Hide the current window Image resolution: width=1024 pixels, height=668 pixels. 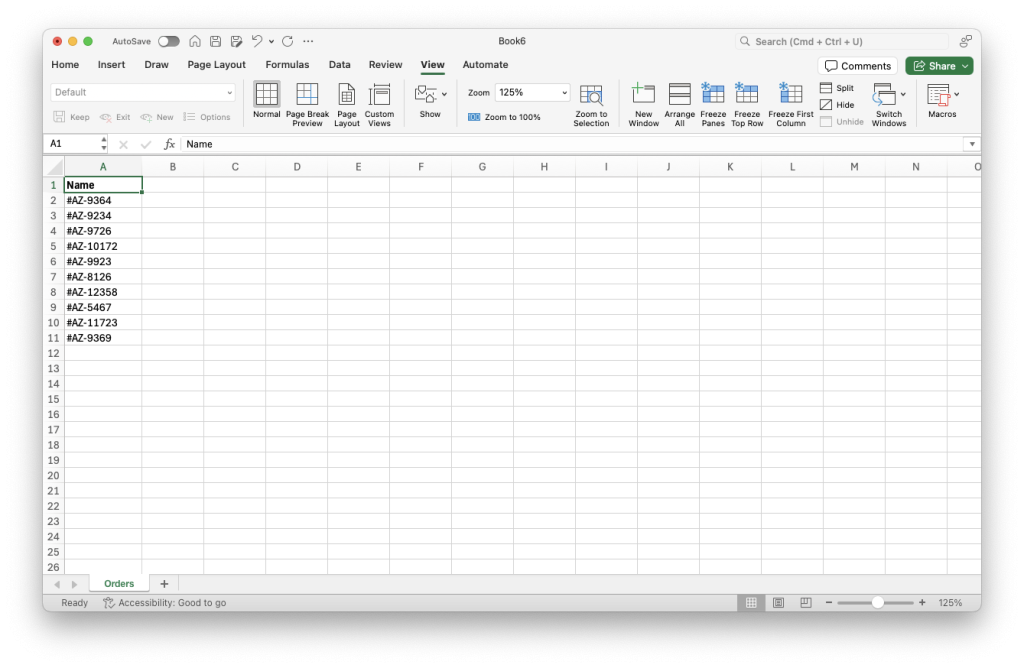[x=836, y=104]
